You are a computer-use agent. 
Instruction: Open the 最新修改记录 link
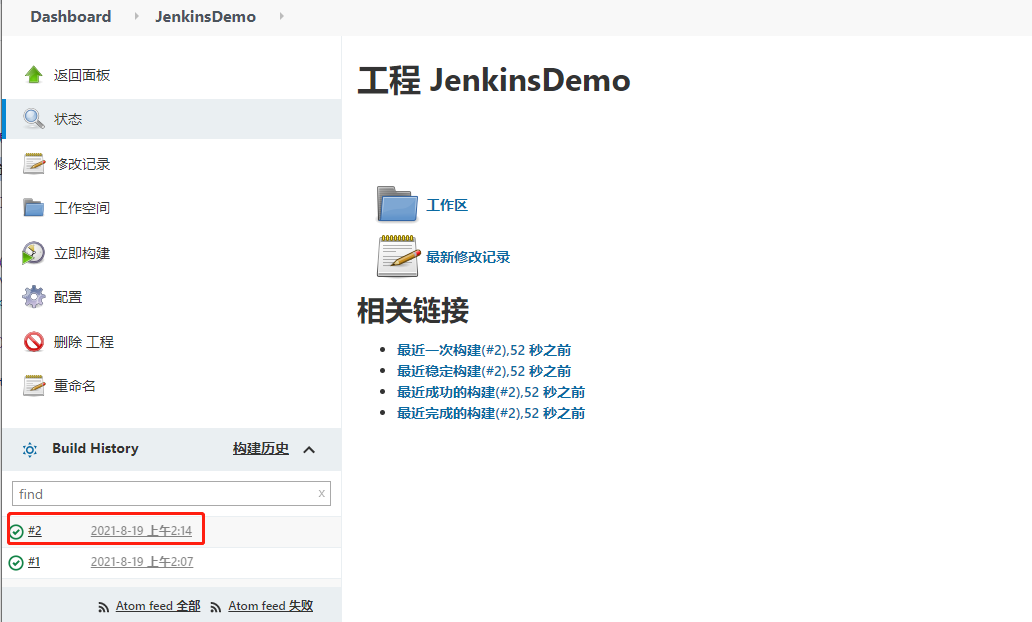coord(468,257)
